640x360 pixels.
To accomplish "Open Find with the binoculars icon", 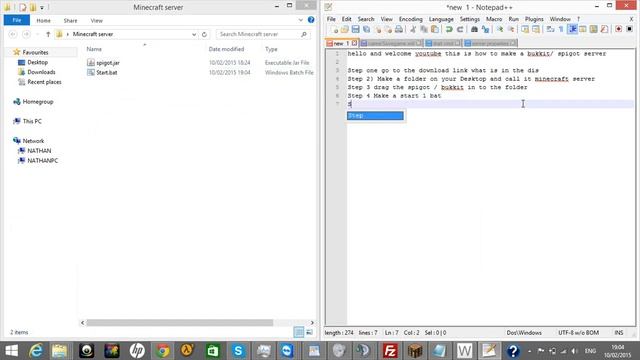I will 474,29.
